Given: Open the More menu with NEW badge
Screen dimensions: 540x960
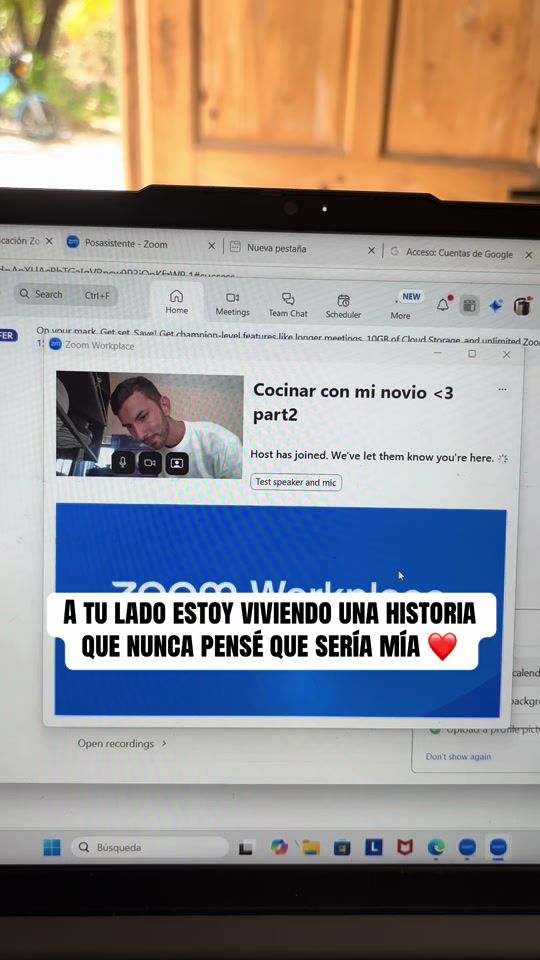Looking at the screenshot, I should click(403, 306).
